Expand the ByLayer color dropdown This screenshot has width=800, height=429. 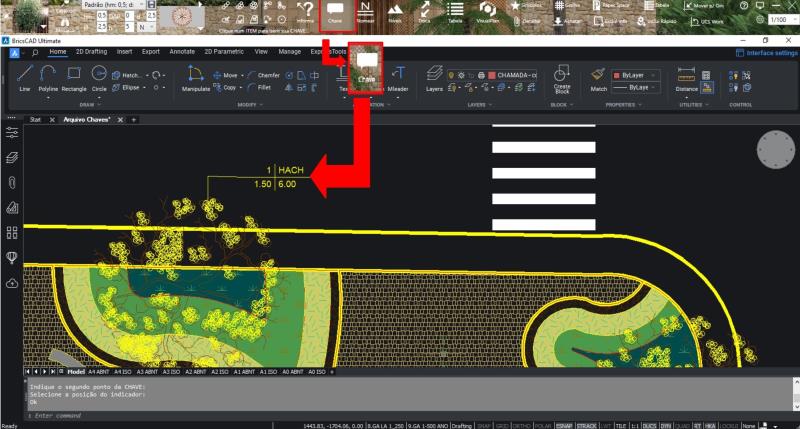638,75
